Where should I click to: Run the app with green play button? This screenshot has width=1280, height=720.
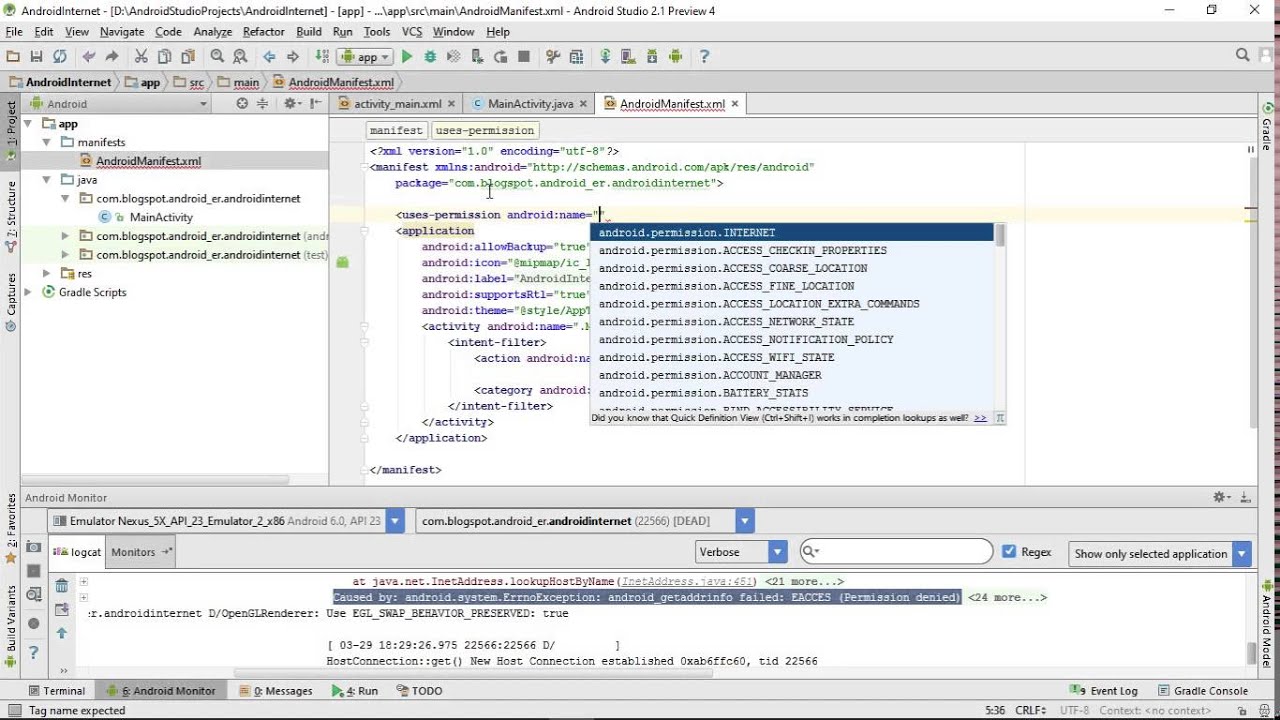[x=407, y=57]
